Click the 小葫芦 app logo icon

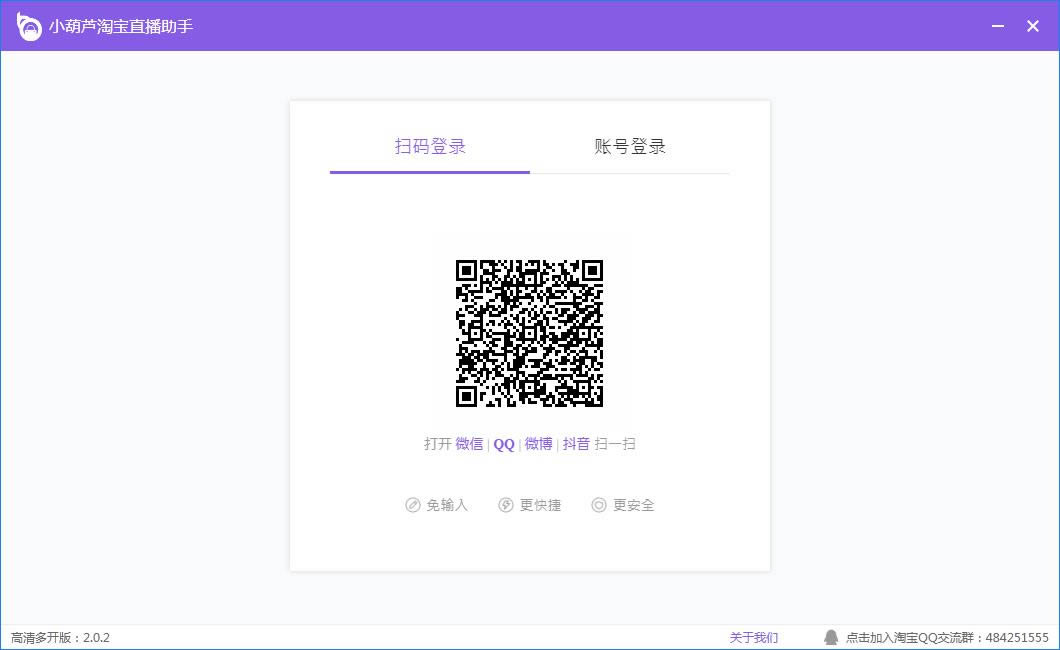click(x=28, y=26)
